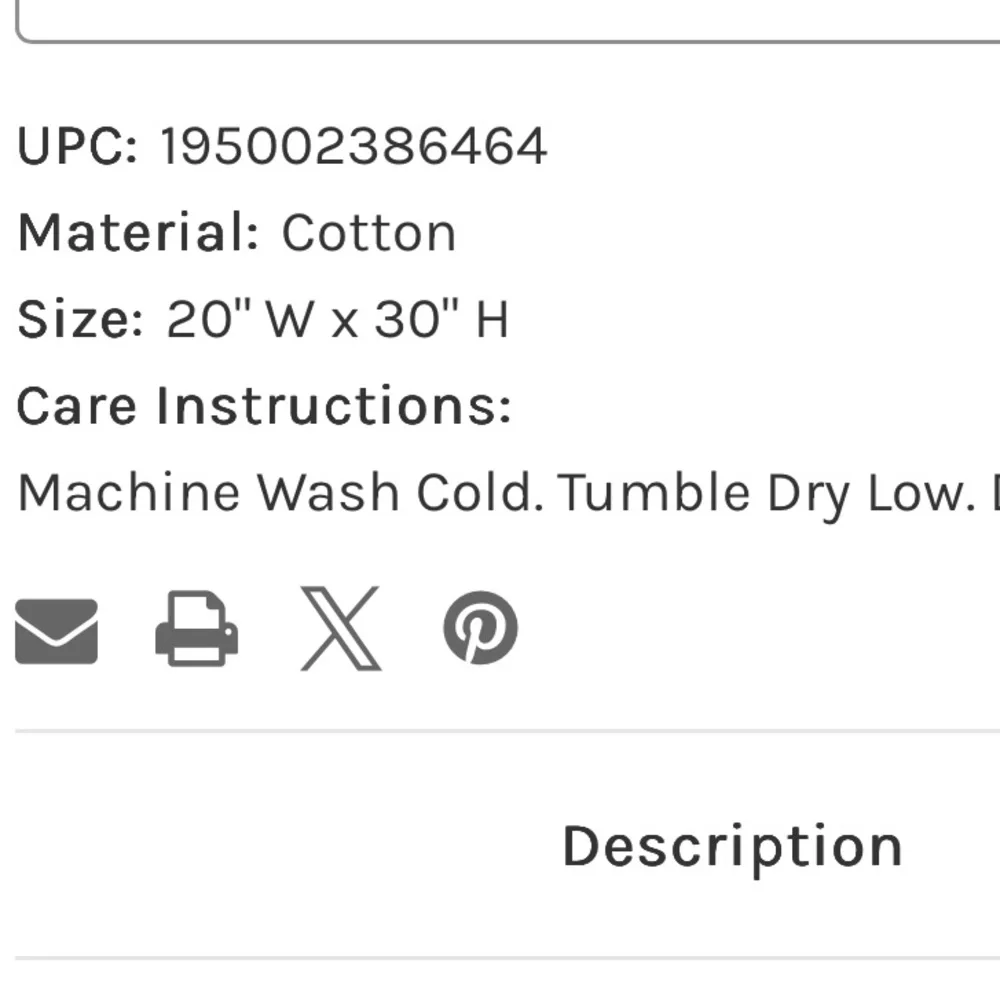Image resolution: width=1000 pixels, height=1000 pixels.
Task: Click the Size label
Action: tap(80, 319)
